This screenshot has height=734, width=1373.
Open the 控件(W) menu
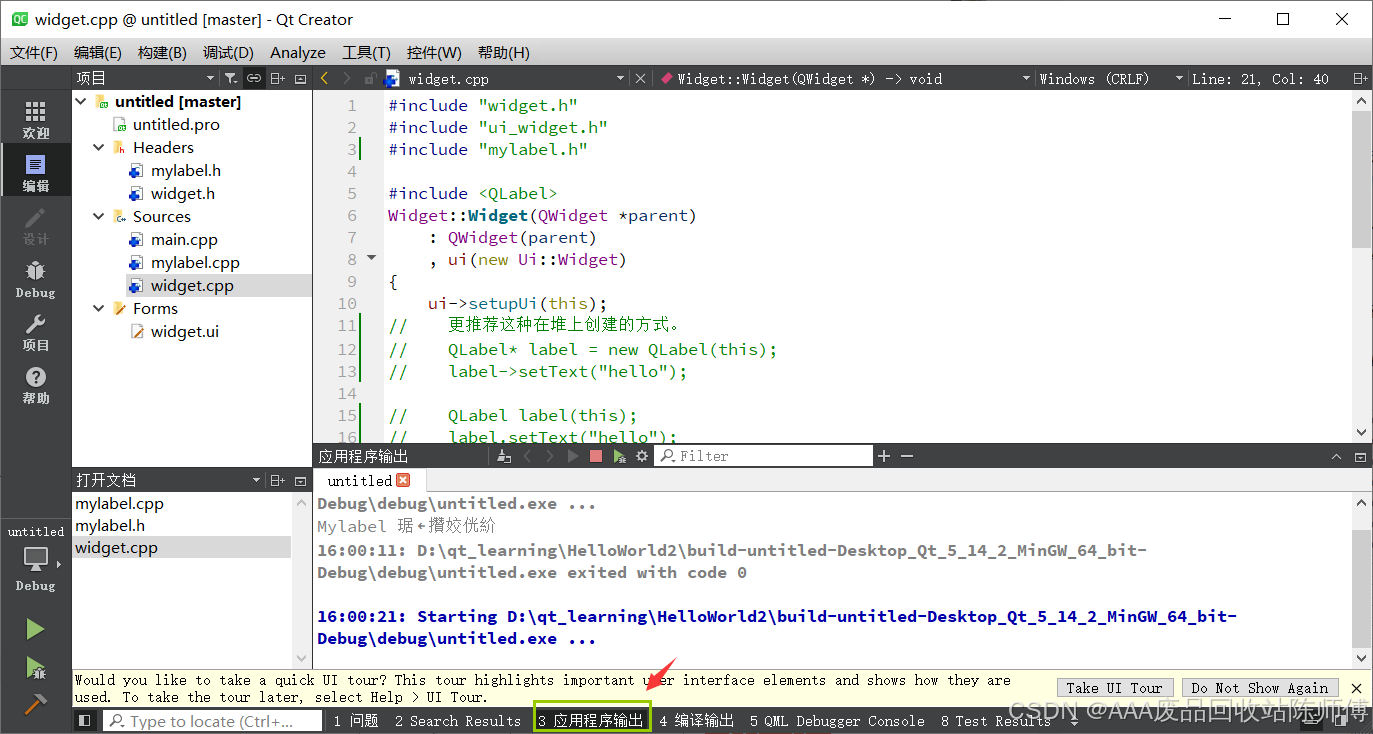434,52
